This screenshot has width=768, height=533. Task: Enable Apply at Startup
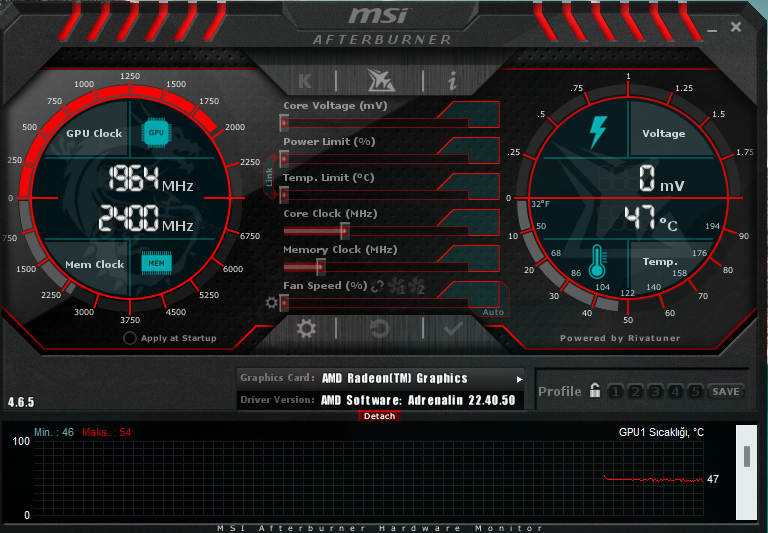(x=130, y=338)
